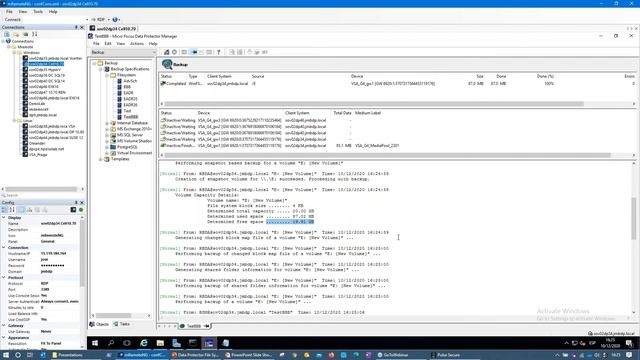Click first Data Protector toolbar icon
Viewport: 640px width, 360px height.
click(167, 52)
